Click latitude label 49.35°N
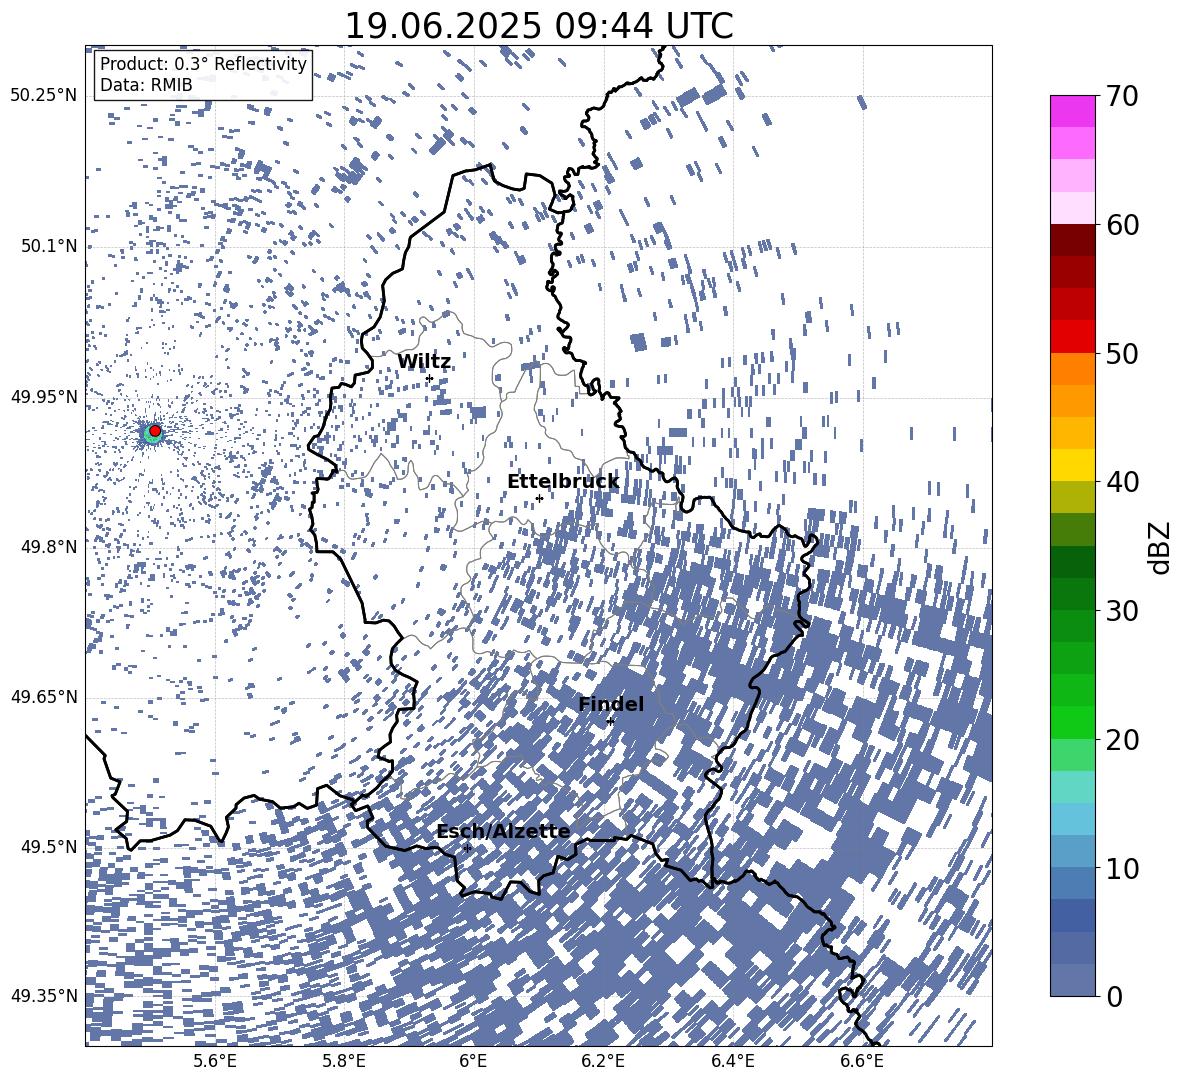This screenshot has width=1184, height=1081. point(44,996)
